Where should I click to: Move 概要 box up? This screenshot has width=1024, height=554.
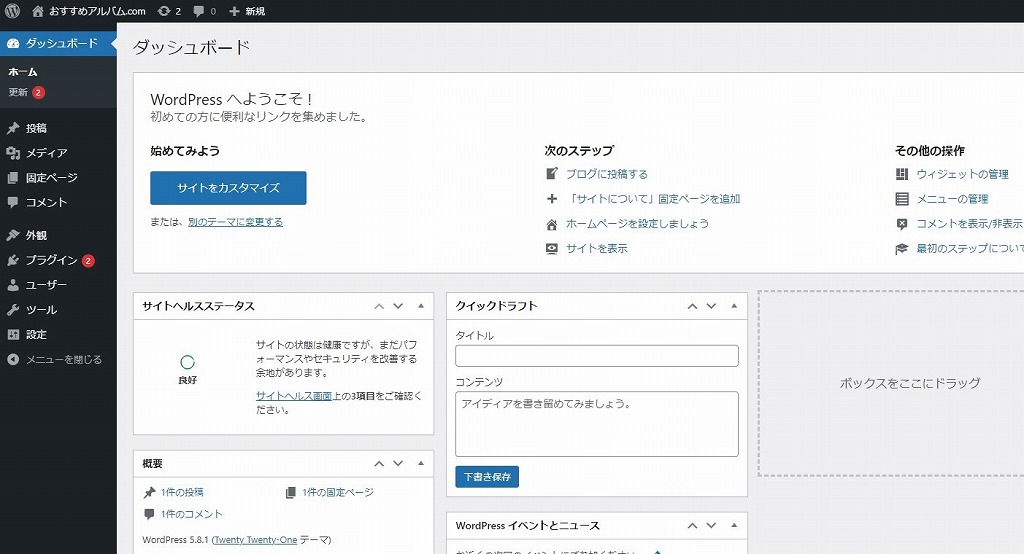coord(379,463)
